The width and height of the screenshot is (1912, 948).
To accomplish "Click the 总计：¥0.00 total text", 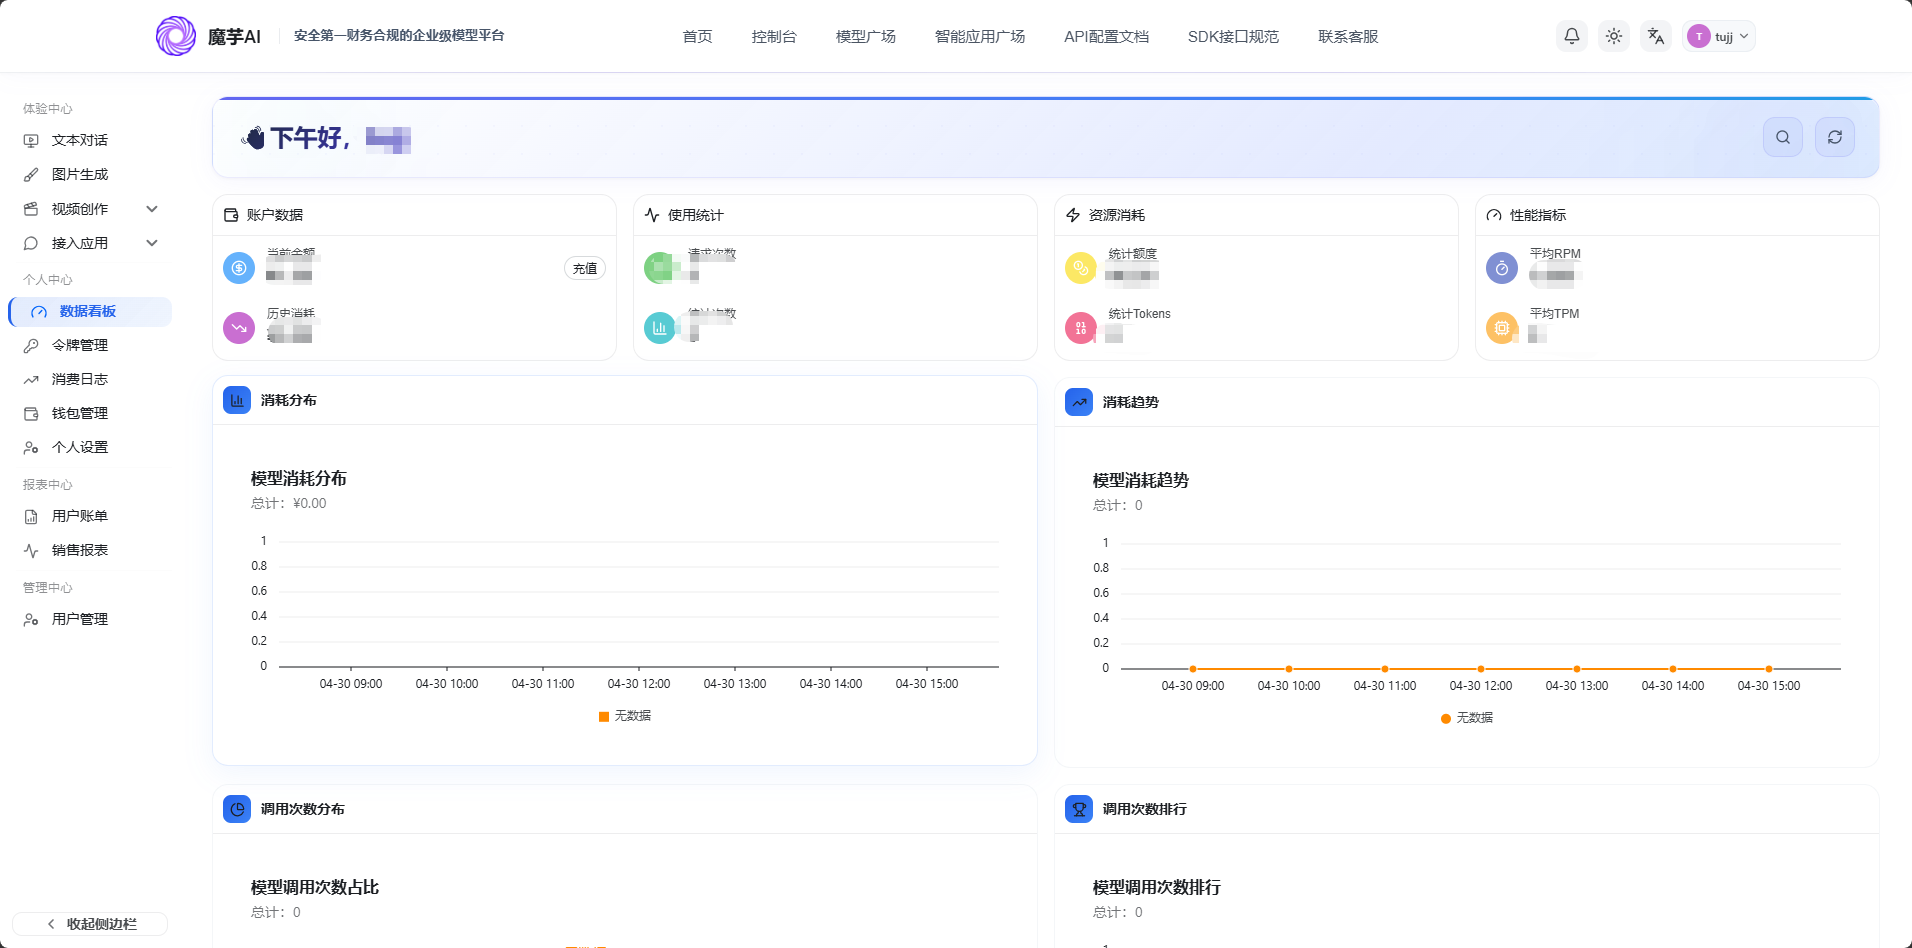I will [289, 504].
